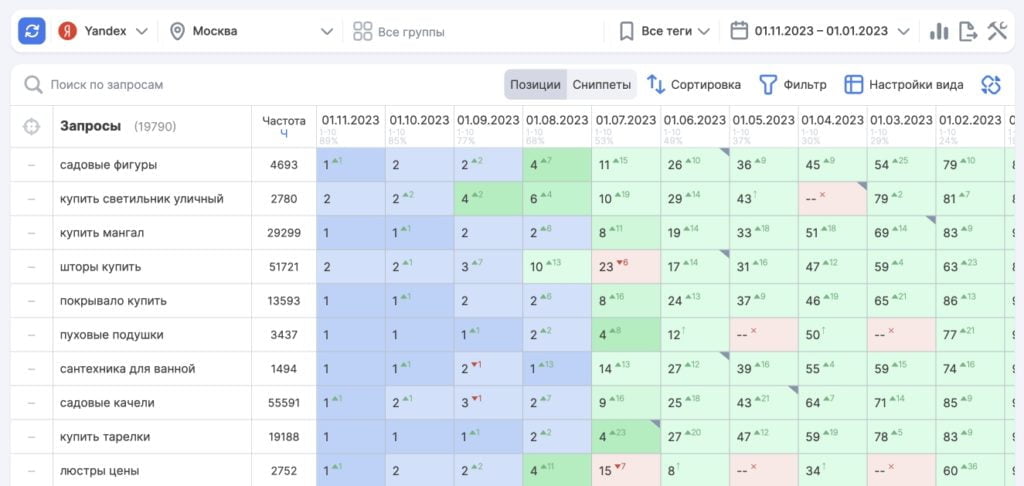Click the calendar icon beside date range
Image resolution: width=1024 pixels, height=486 pixels.
[x=739, y=31]
